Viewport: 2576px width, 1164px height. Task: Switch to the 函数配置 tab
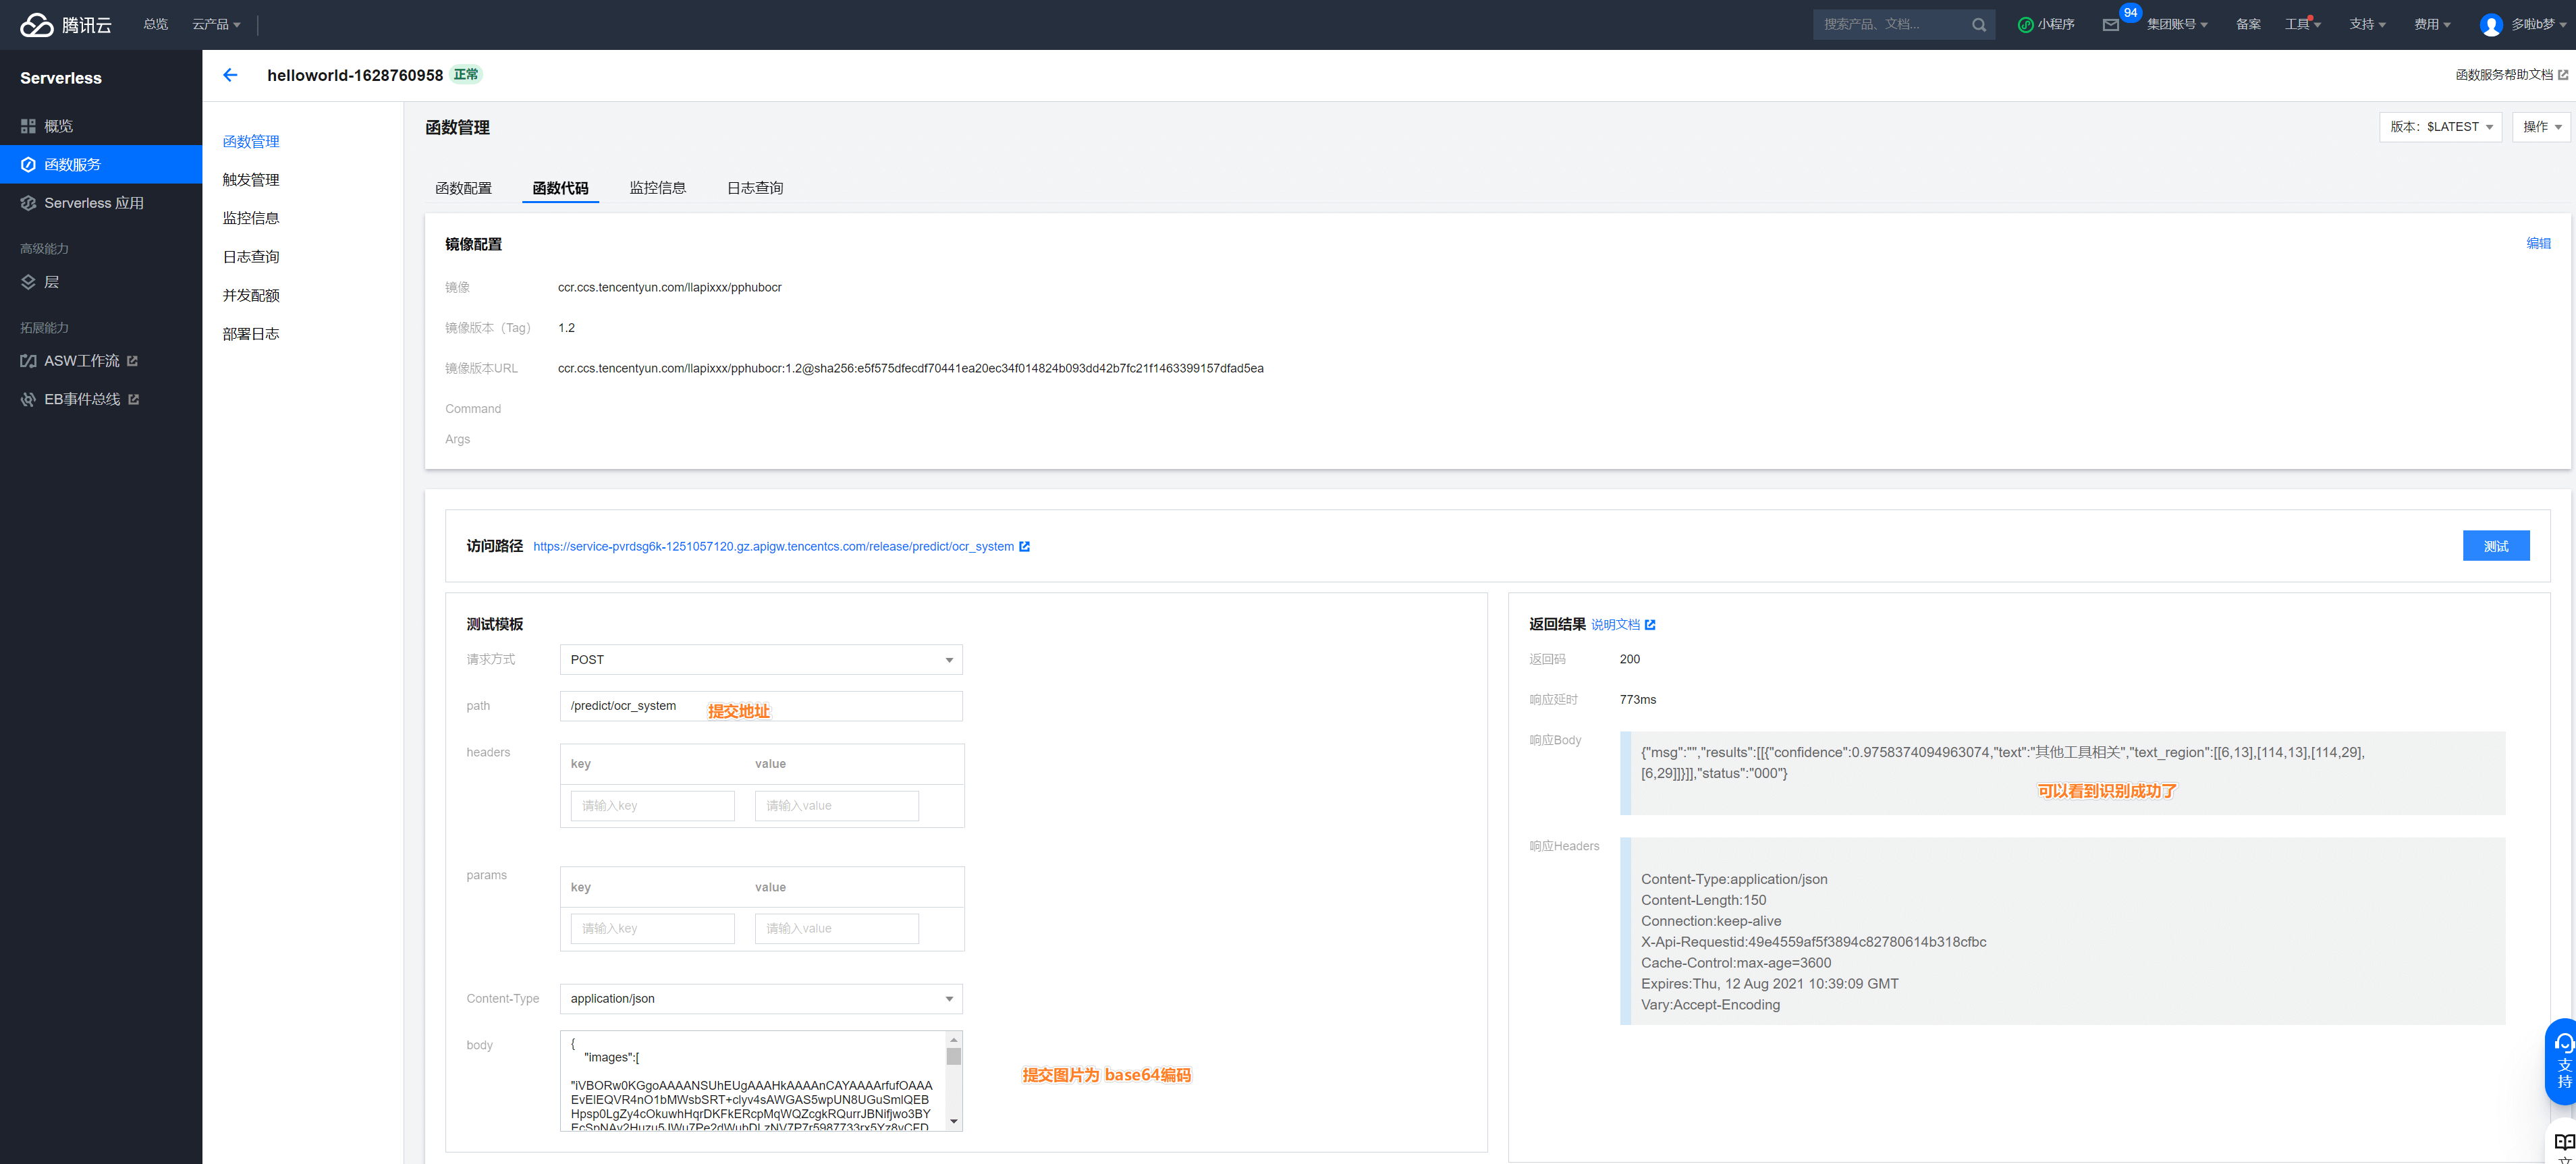pyautogui.click(x=463, y=188)
